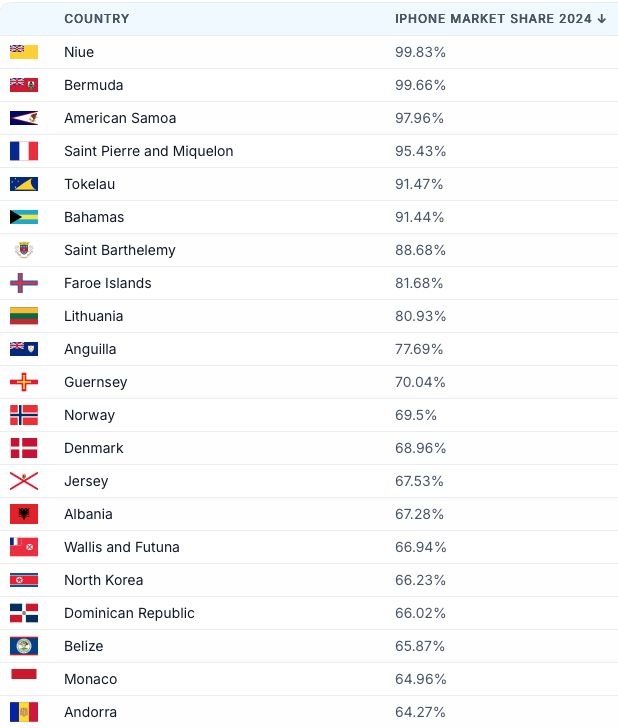Screen dimensions: 618x728
Task: Click the Jersey flag icon
Action: coord(24,481)
